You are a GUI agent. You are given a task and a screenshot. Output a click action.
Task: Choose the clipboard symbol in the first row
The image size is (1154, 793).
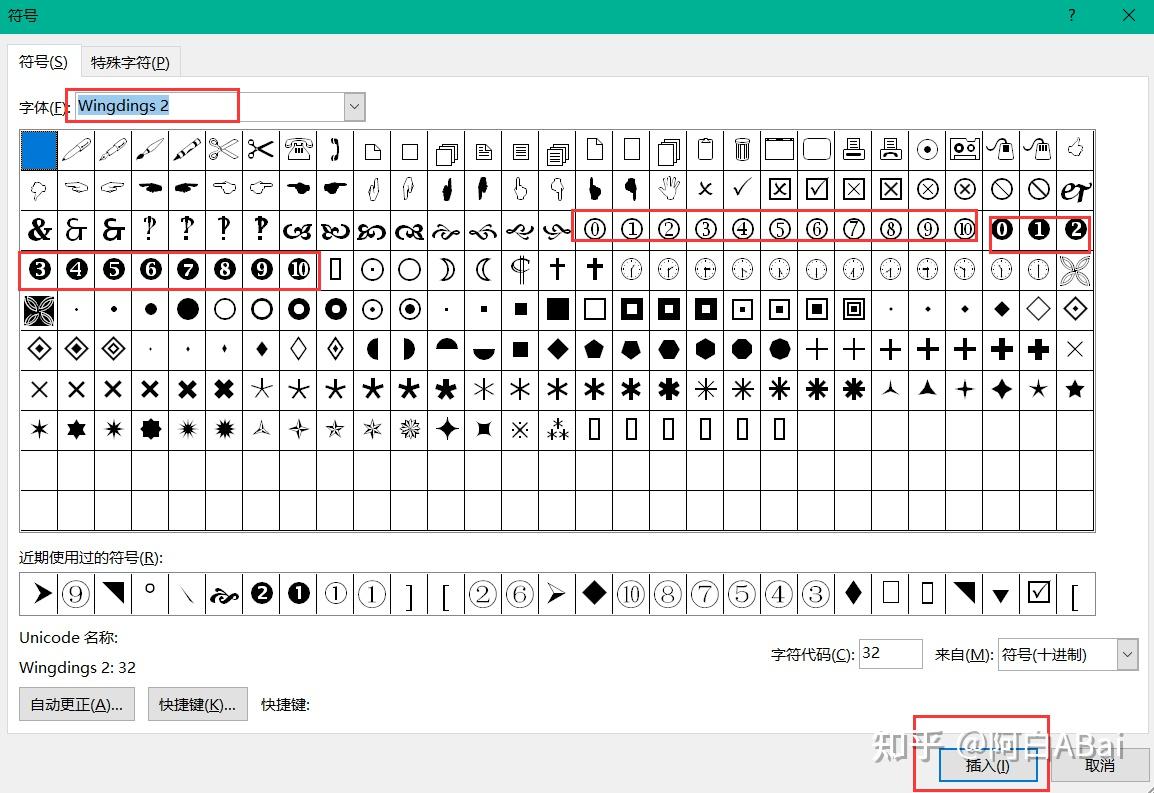(x=705, y=150)
